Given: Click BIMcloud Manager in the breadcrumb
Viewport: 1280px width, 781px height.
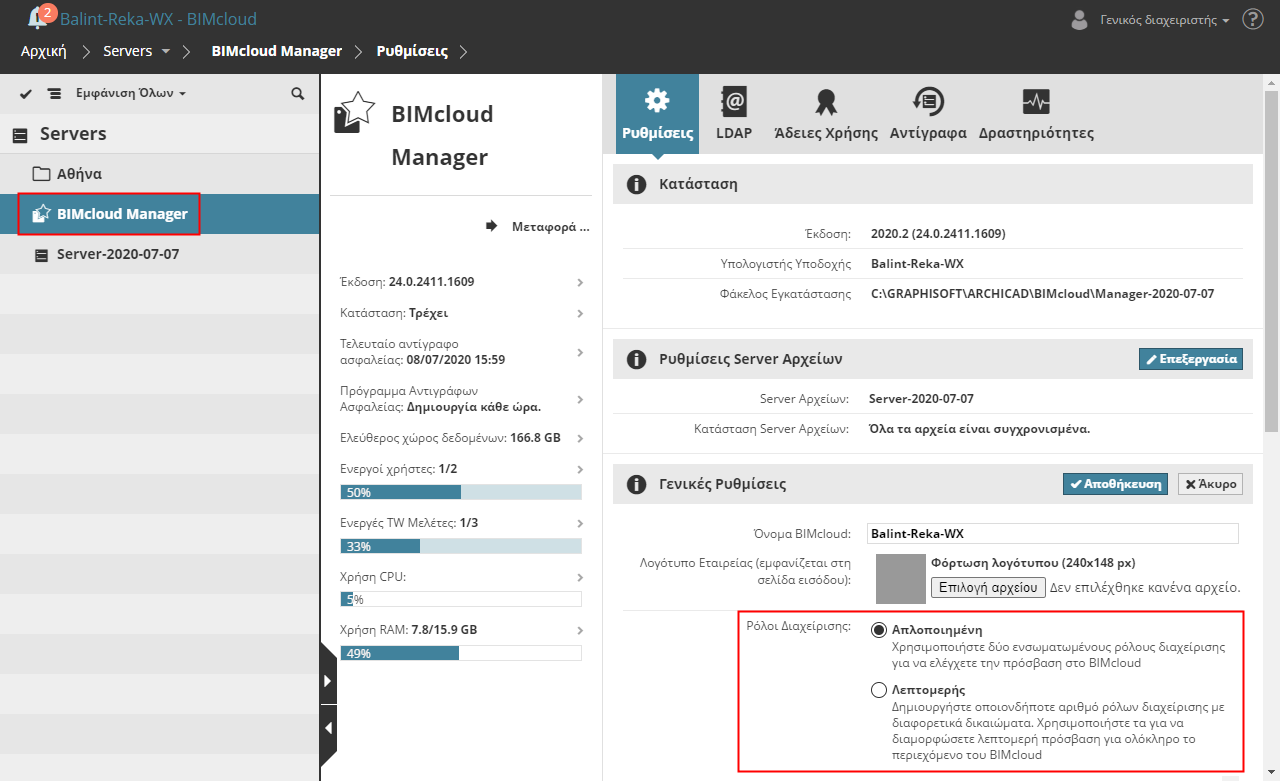Looking at the screenshot, I should tap(277, 51).
